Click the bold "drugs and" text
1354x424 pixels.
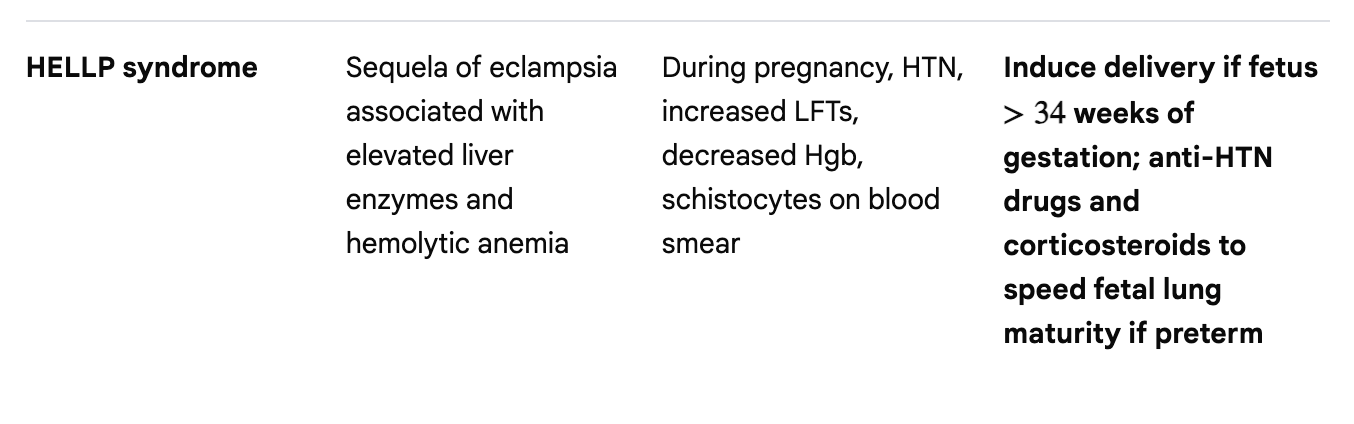pyautogui.click(x=1070, y=201)
